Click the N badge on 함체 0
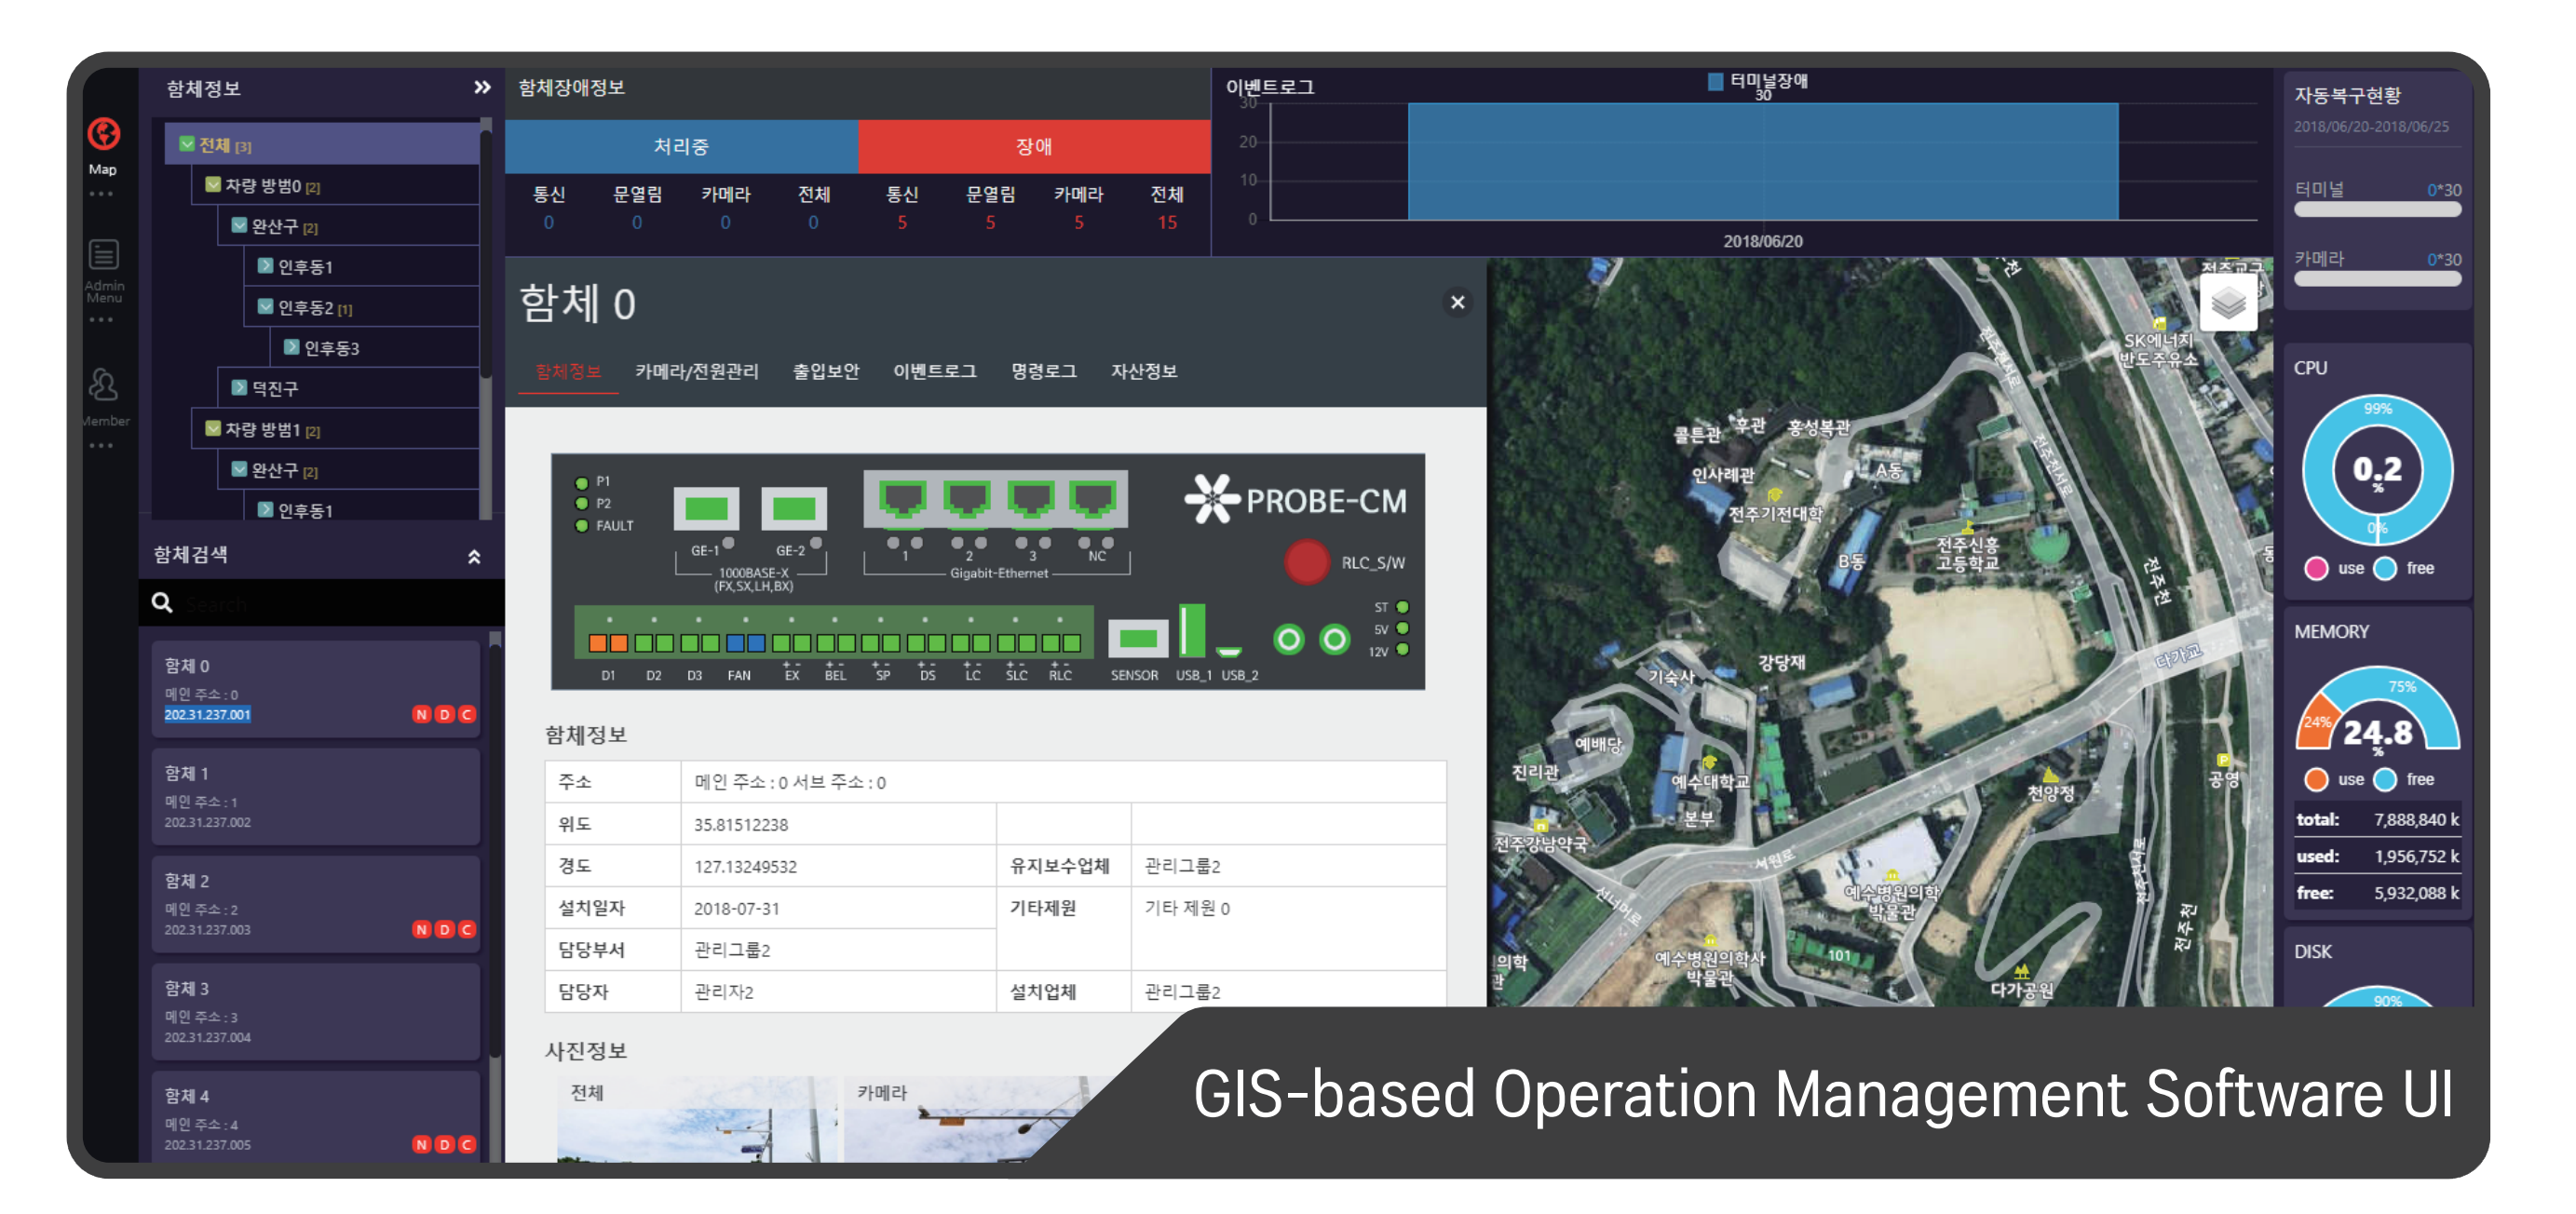 point(421,716)
